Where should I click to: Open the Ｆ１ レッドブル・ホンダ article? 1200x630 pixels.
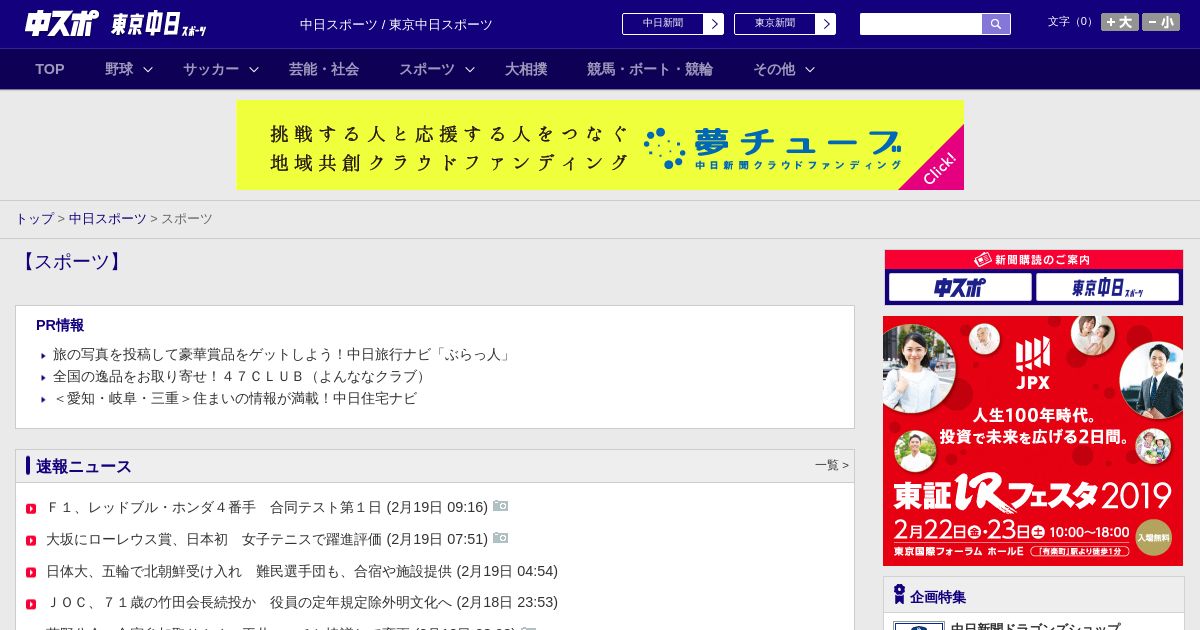coord(267,507)
